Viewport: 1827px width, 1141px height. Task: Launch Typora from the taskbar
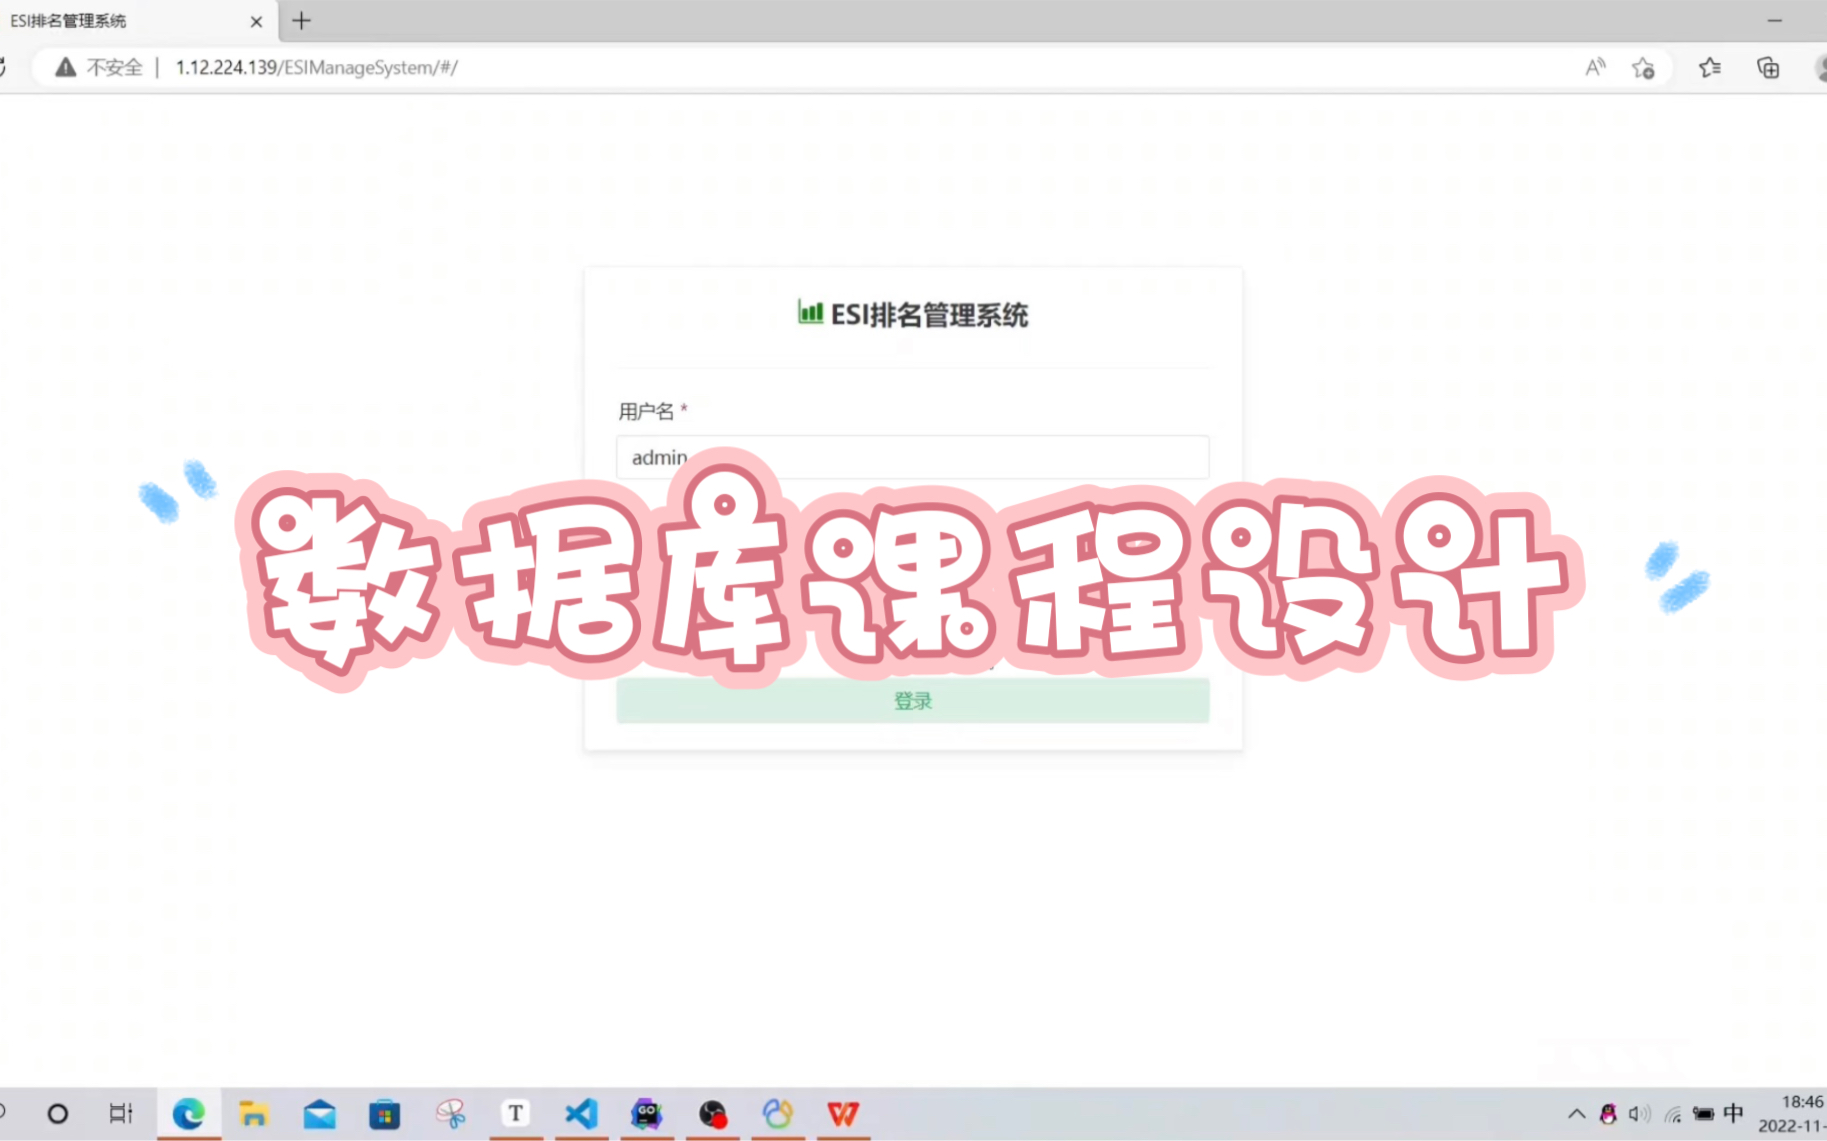pyautogui.click(x=516, y=1113)
